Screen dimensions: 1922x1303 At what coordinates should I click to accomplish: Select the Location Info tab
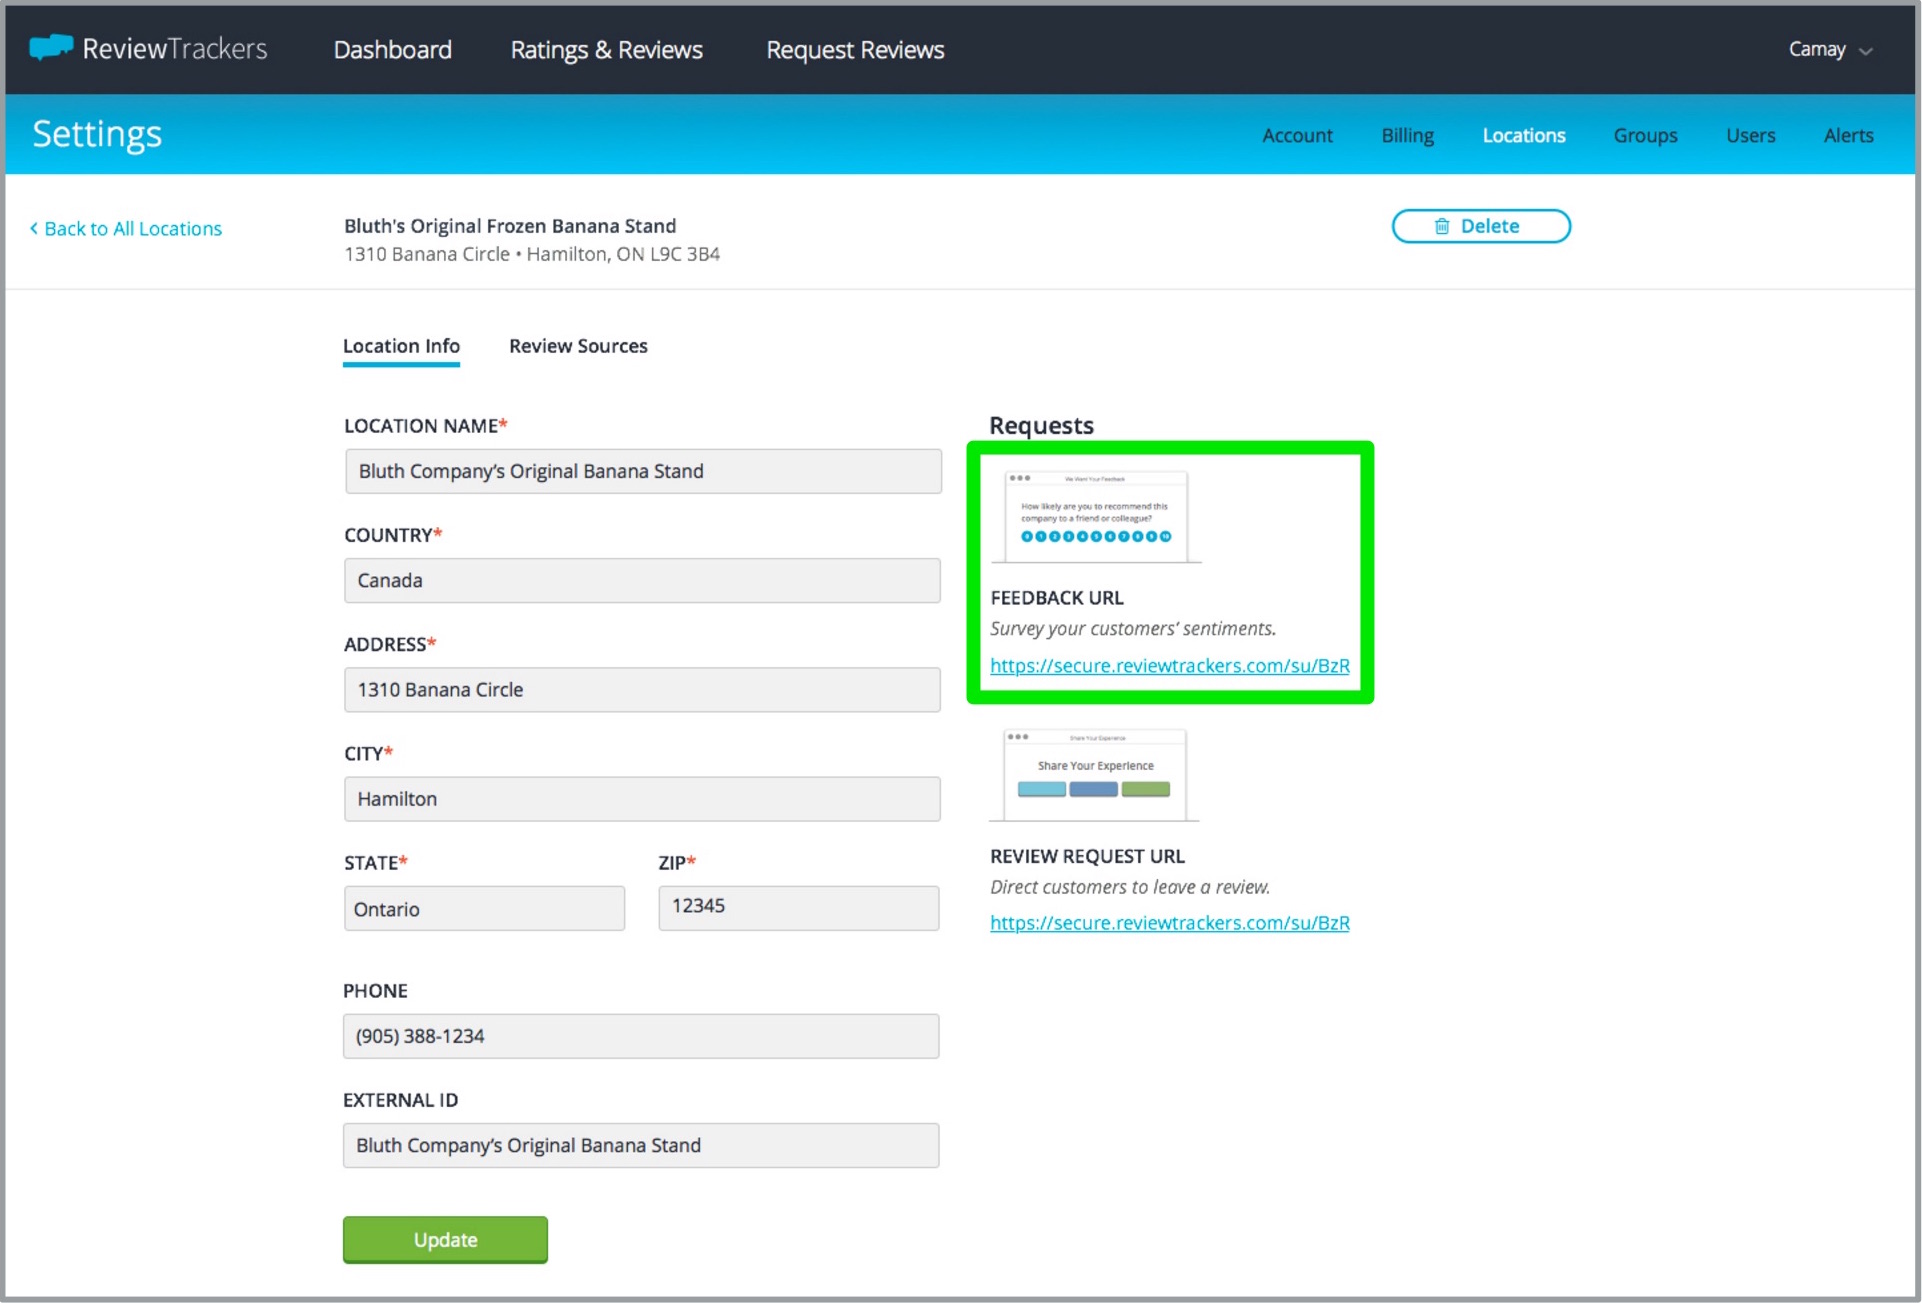point(401,346)
